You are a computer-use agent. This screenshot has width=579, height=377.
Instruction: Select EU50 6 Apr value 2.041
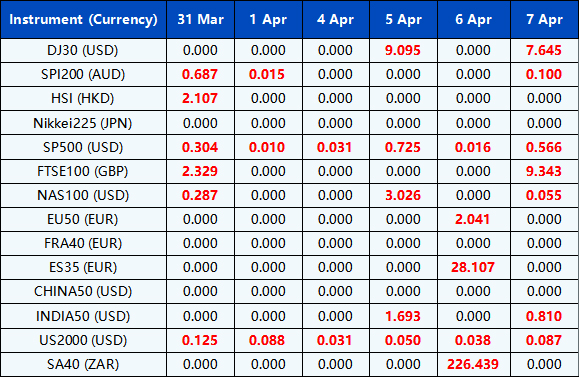472,219
